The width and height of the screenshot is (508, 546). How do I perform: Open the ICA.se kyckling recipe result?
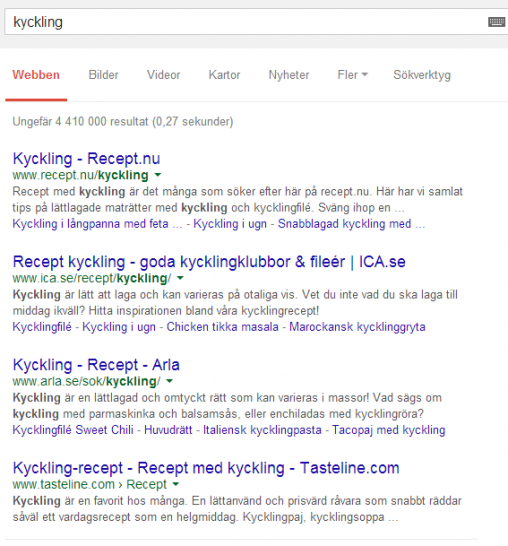209,262
